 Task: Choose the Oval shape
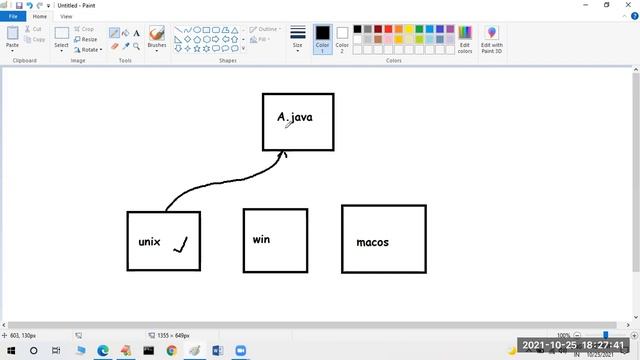tap(197, 30)
